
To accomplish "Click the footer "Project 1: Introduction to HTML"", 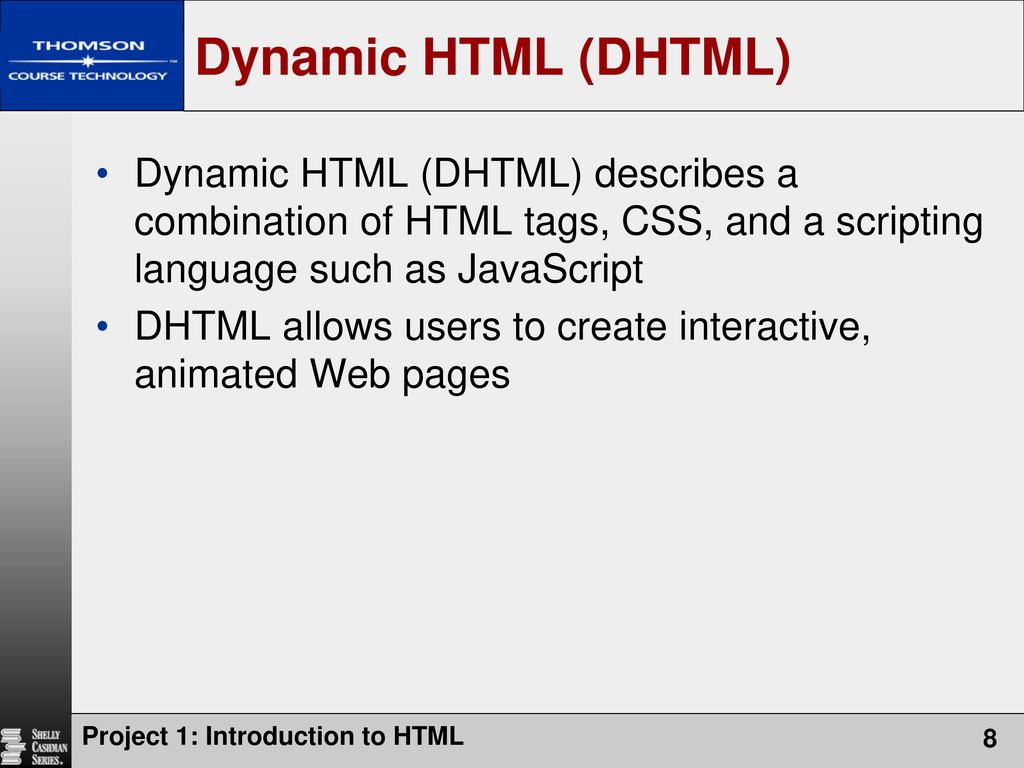I will (273, 737).
